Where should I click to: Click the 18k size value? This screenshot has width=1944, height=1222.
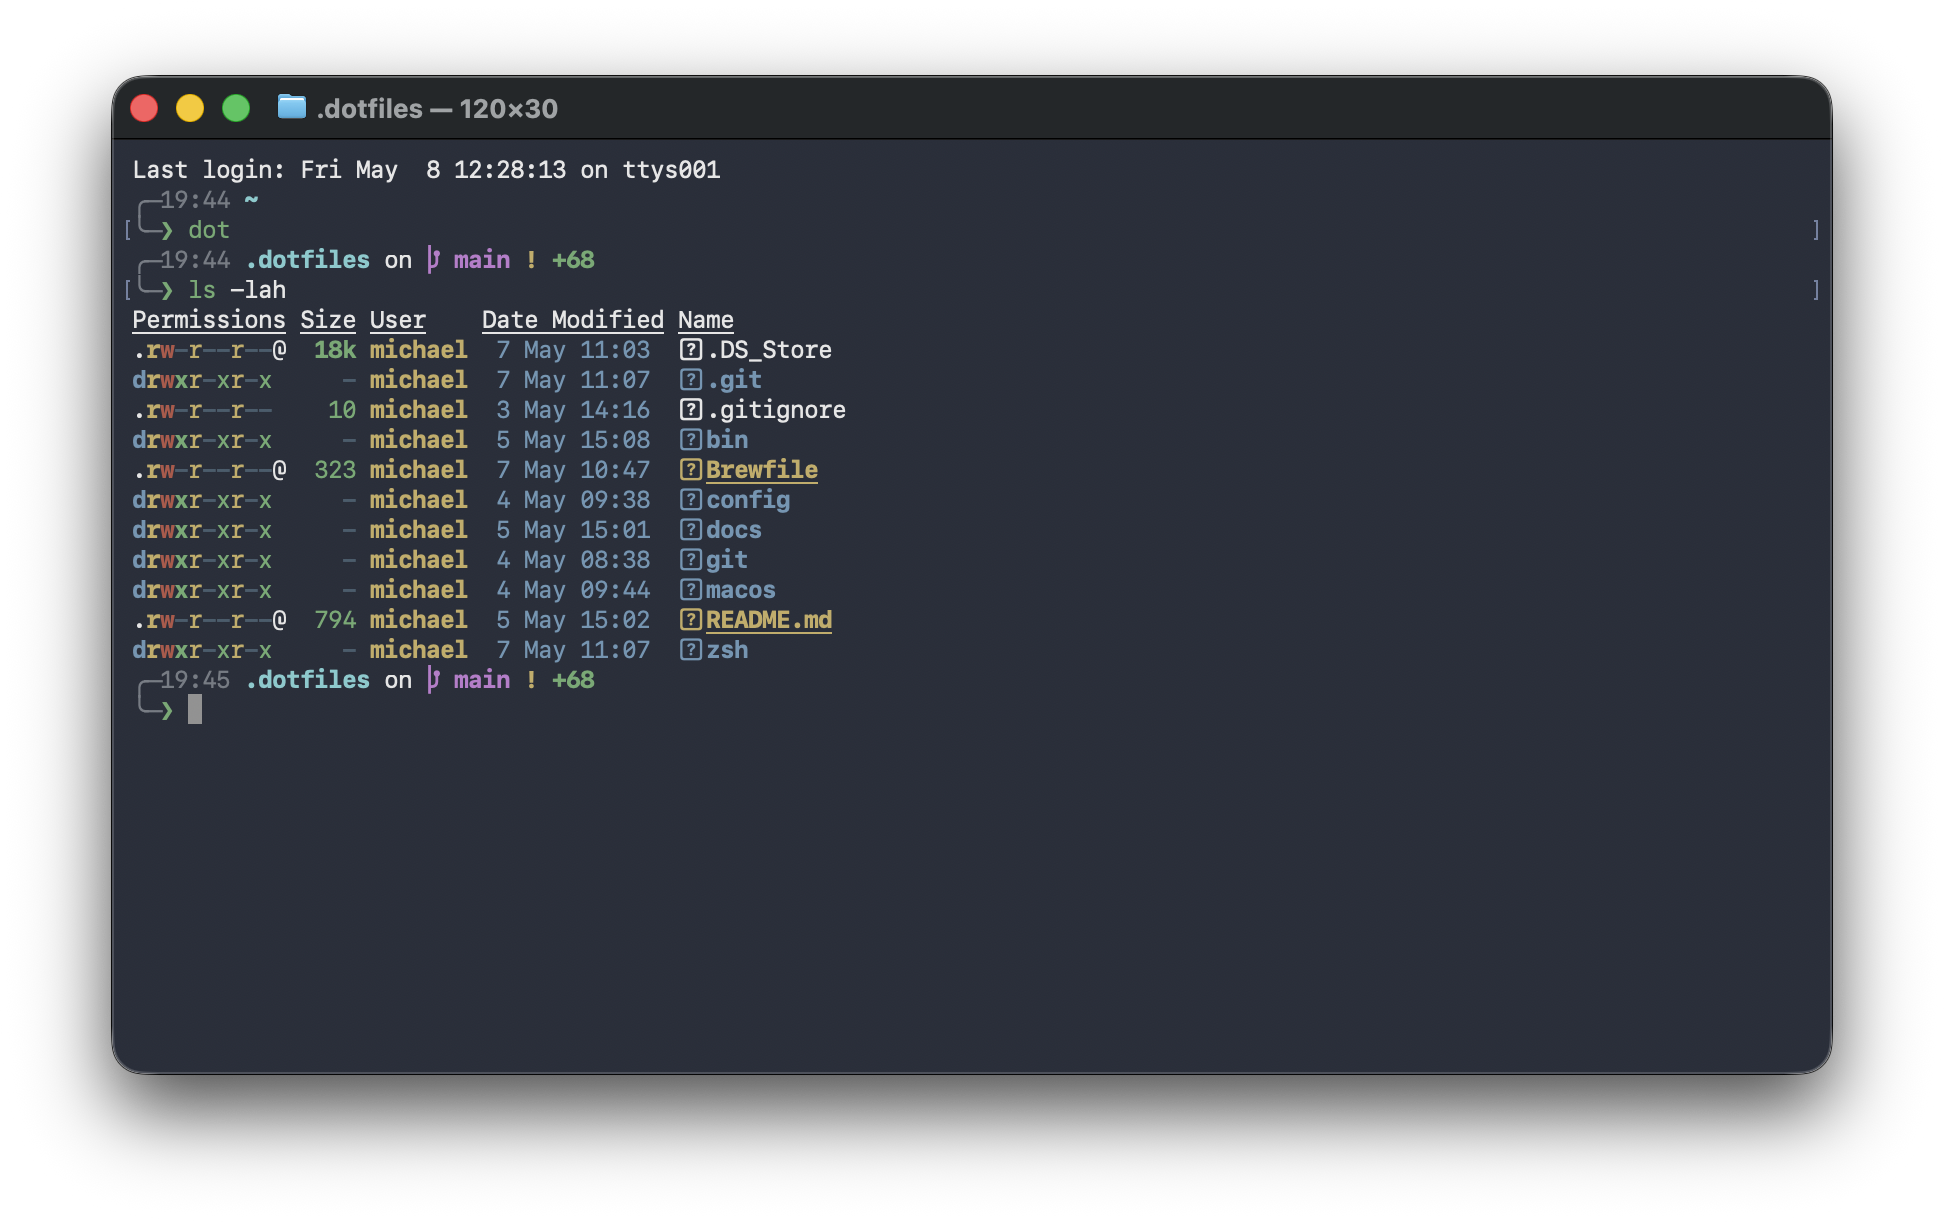coord(335,350)
